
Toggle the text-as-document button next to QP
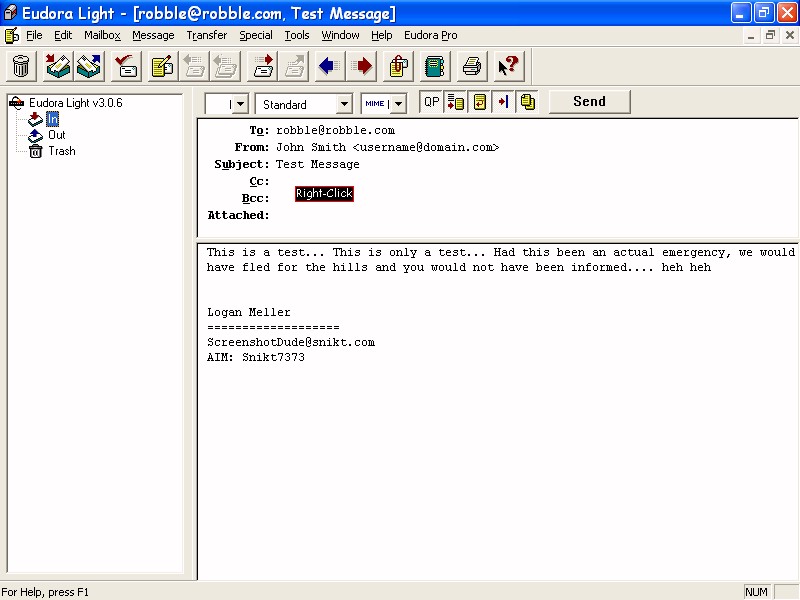(x=455, y=102)
